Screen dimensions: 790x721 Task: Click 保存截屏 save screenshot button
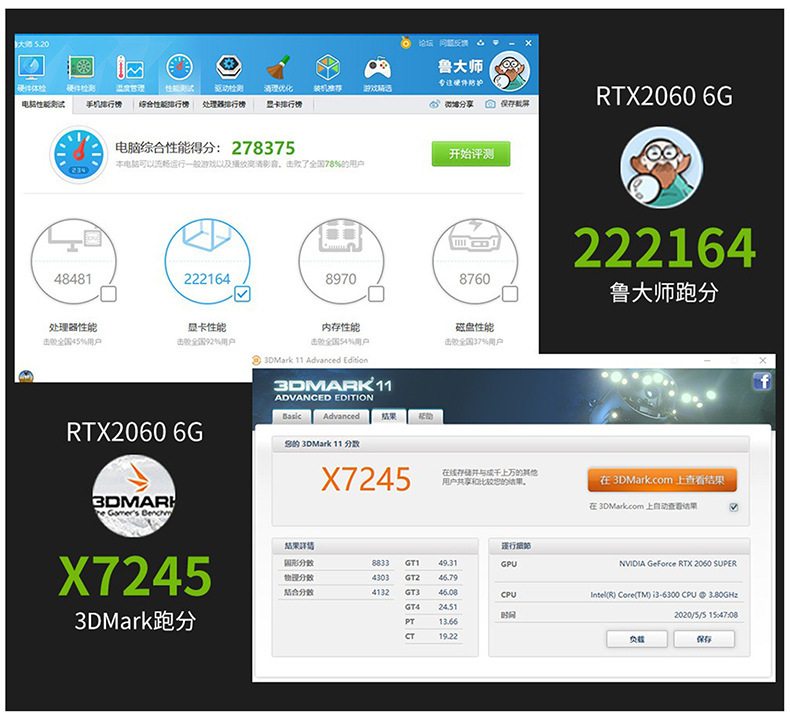(507, 104)
